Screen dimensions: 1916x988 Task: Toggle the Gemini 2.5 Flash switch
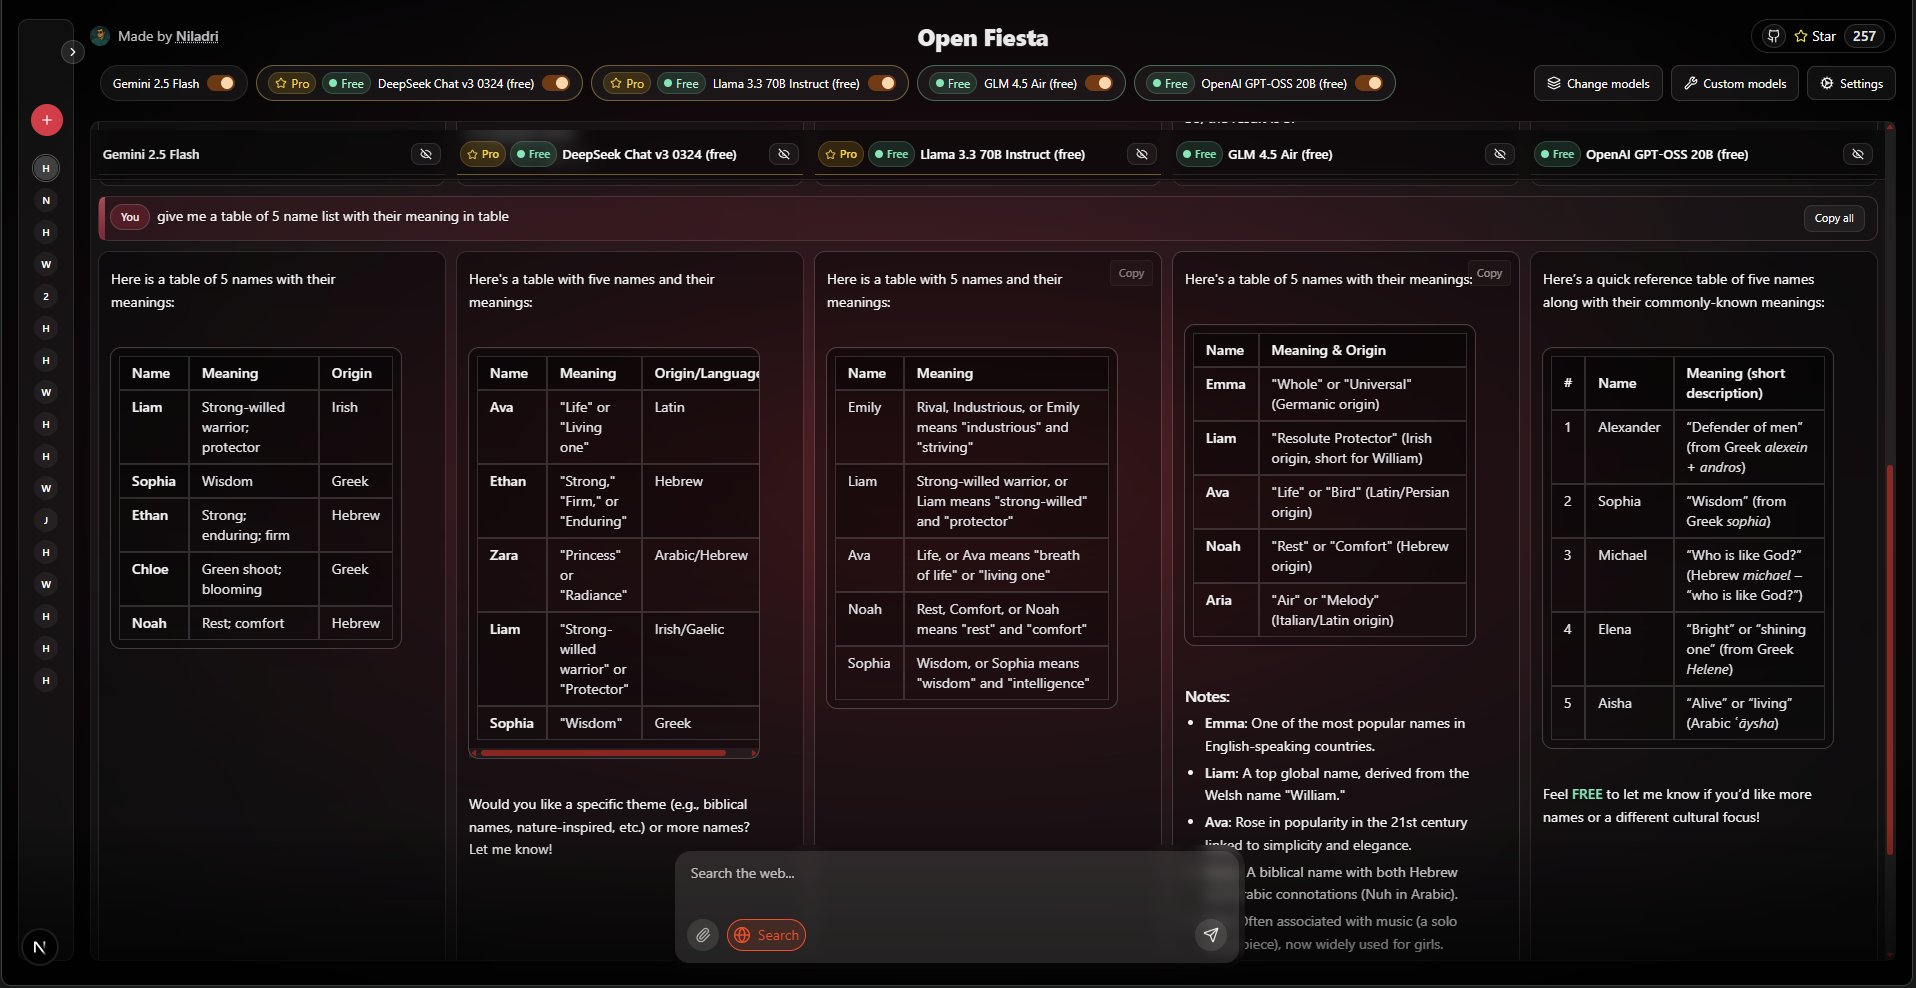click(x=221, y=83)
